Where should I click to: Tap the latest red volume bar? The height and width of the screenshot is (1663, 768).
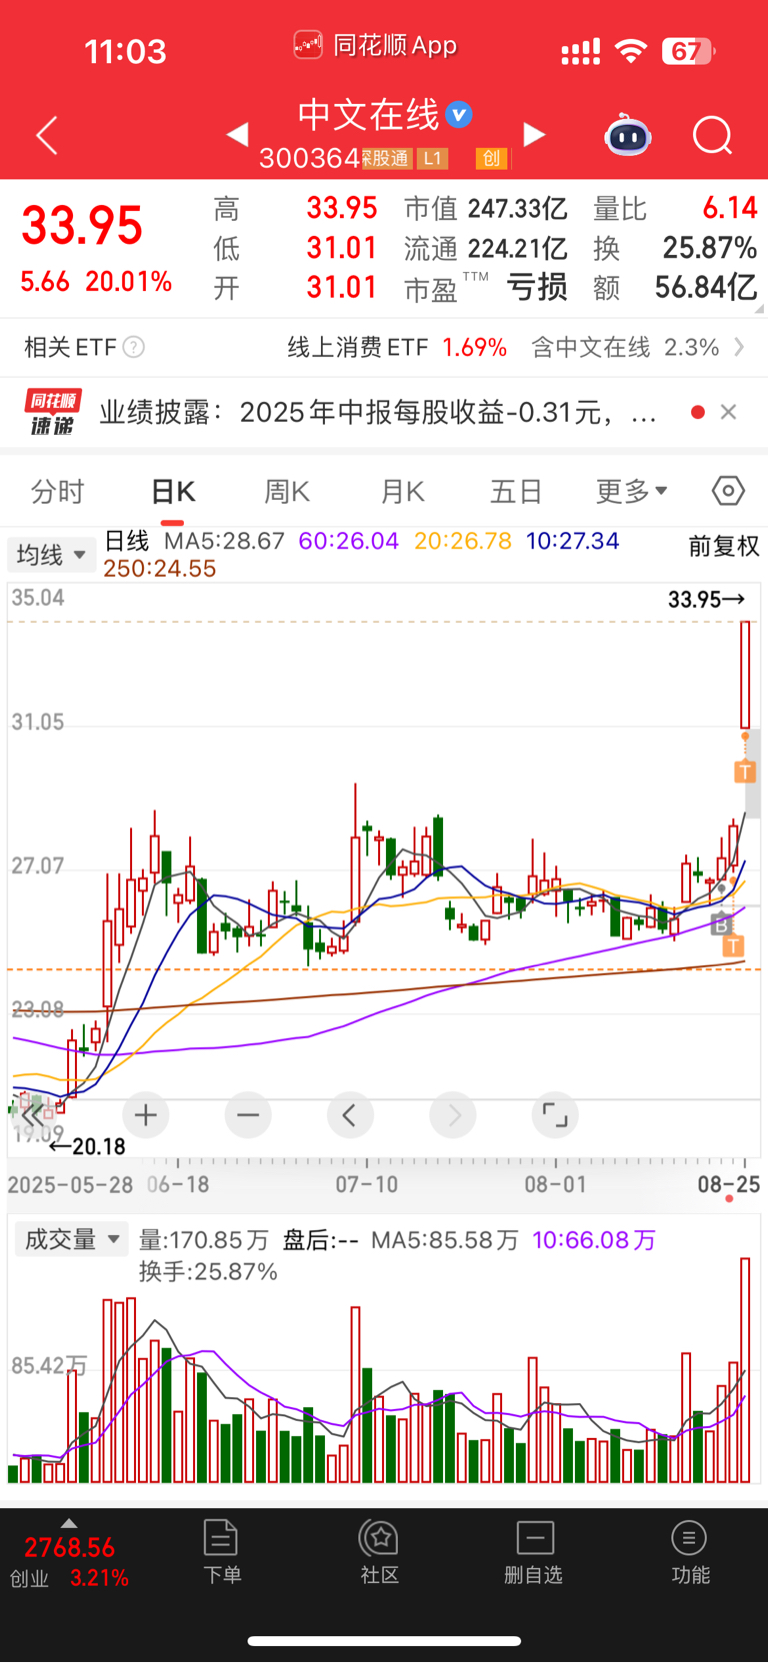pos(745,1370)
